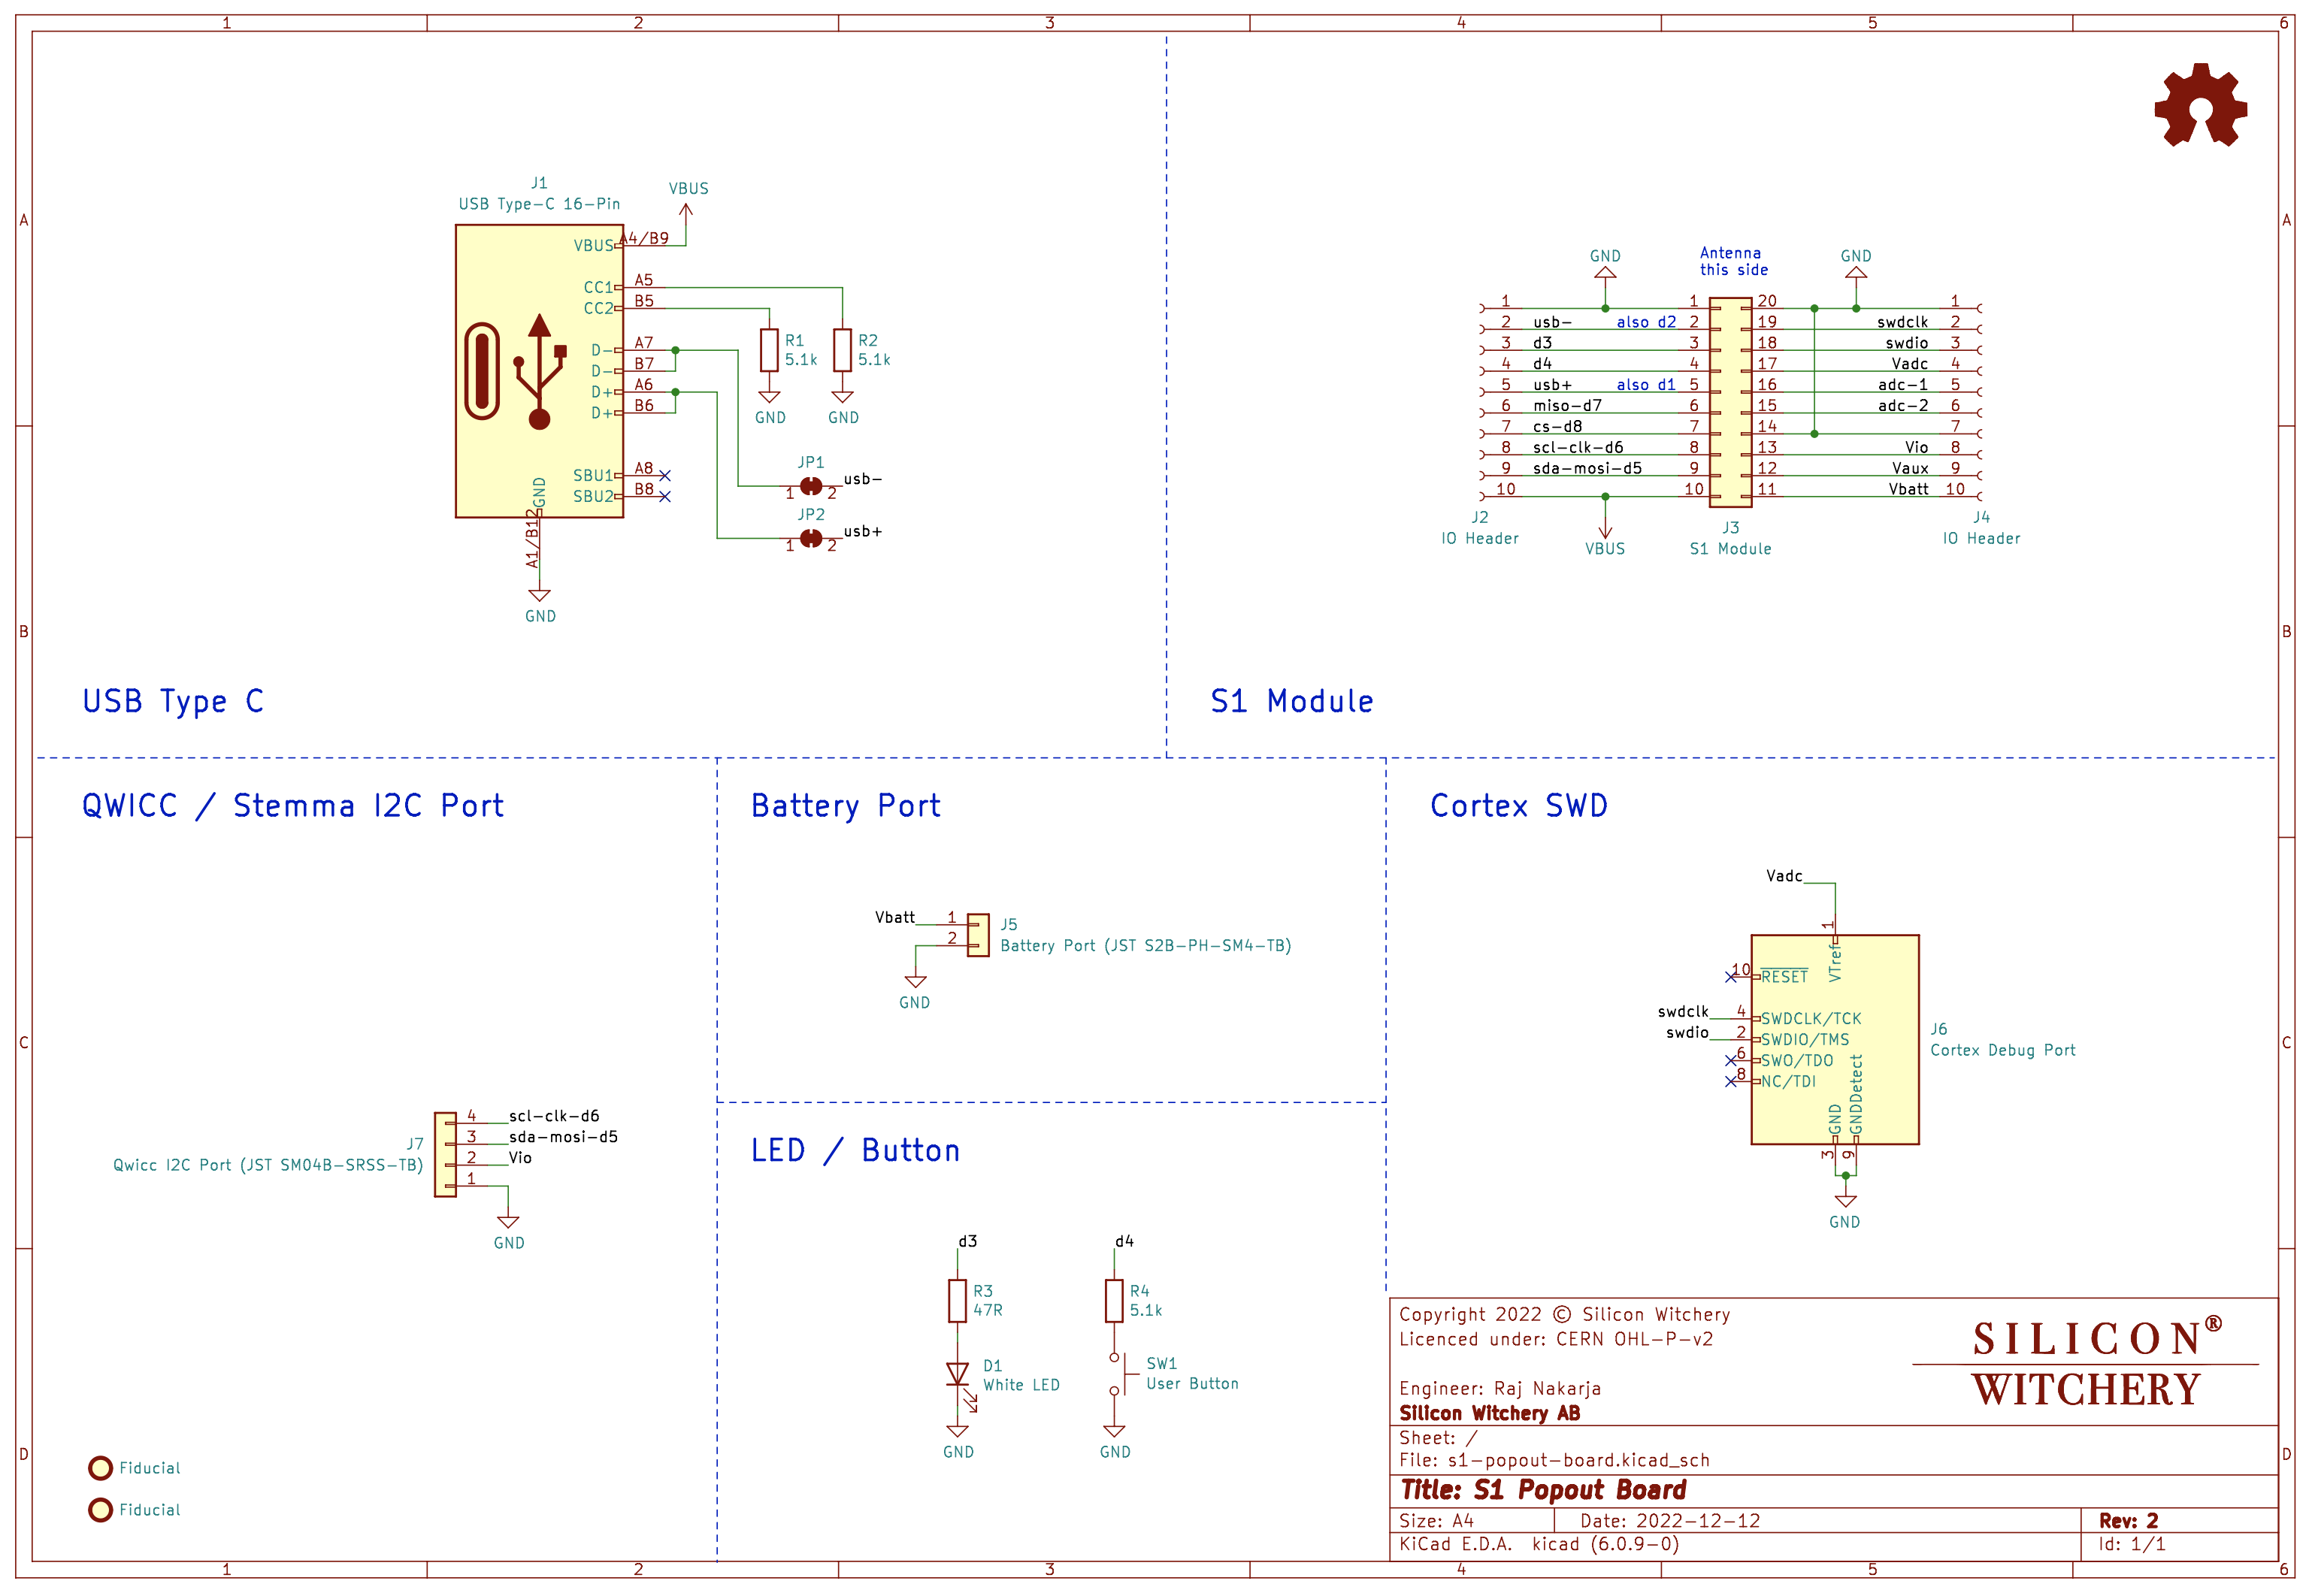This screenshot has width=2309, height=1596.
Task: Click the no-connect X on SBU2
Action: point(665,496)
